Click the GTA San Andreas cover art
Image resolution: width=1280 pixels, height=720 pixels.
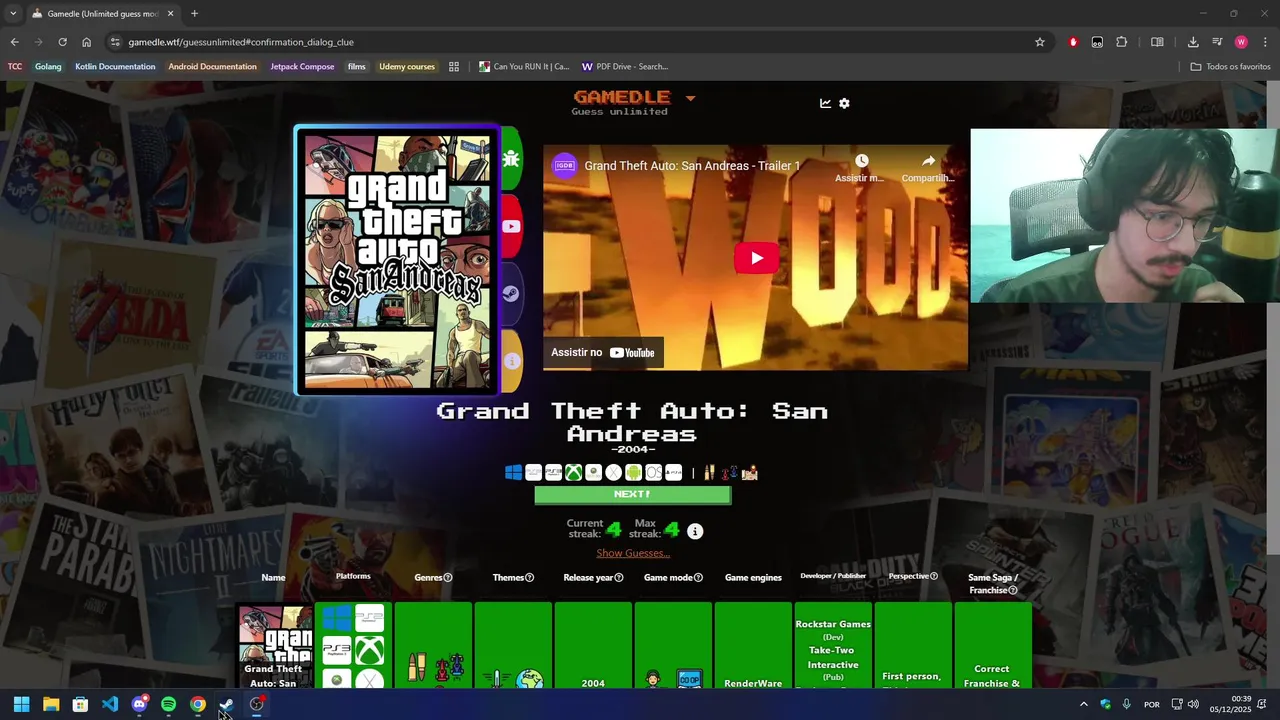click(x=397, y=260)
